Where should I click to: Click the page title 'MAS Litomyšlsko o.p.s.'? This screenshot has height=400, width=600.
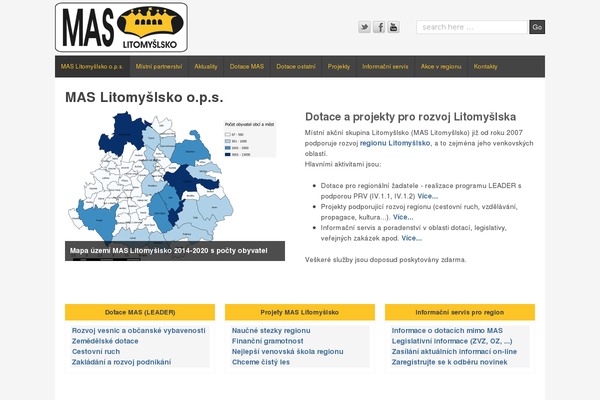click(144, 98)
